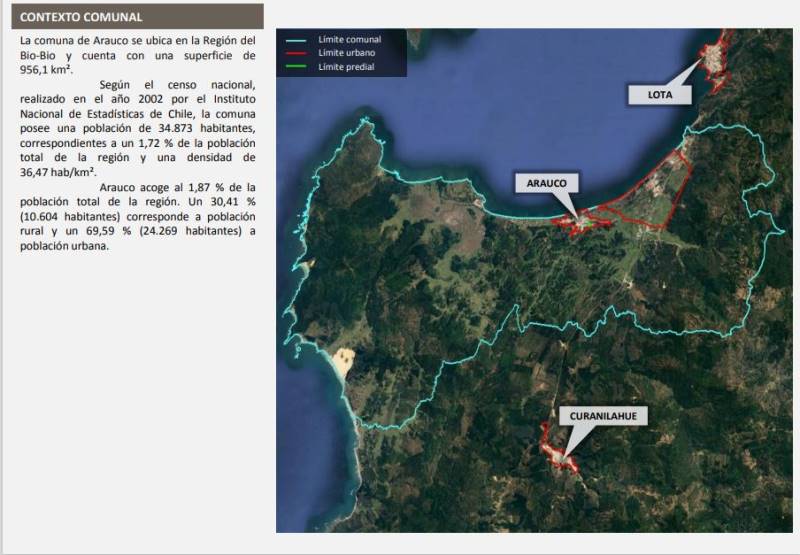Click the CONTEXTO COMUNAL header
The image size is (800, 555).
tap(137, 17)
